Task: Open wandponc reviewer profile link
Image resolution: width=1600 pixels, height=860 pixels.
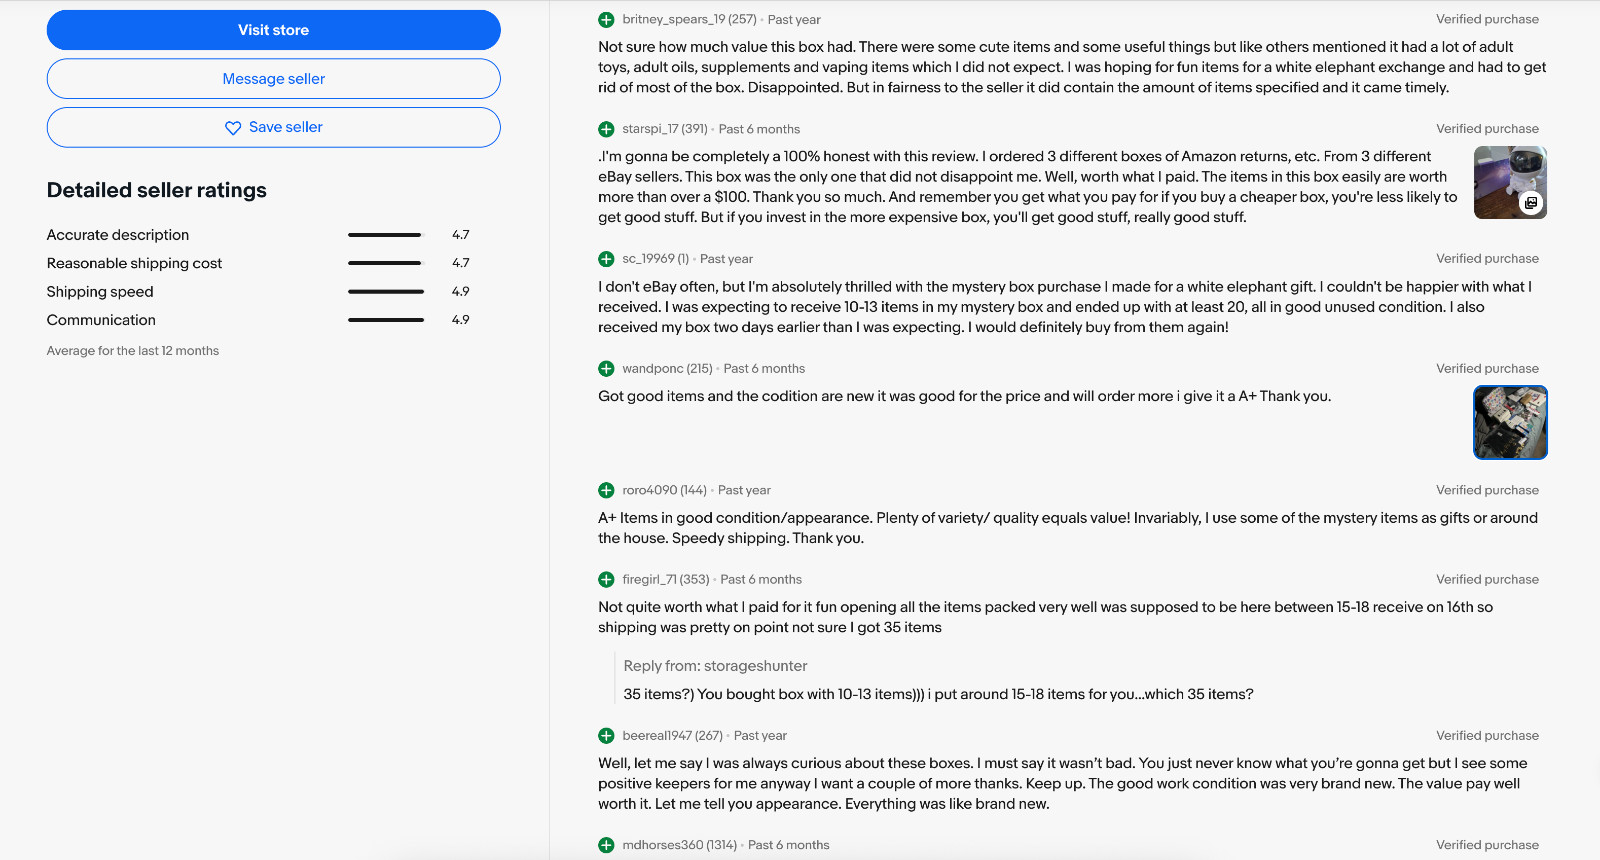Action: pos(652,369)
